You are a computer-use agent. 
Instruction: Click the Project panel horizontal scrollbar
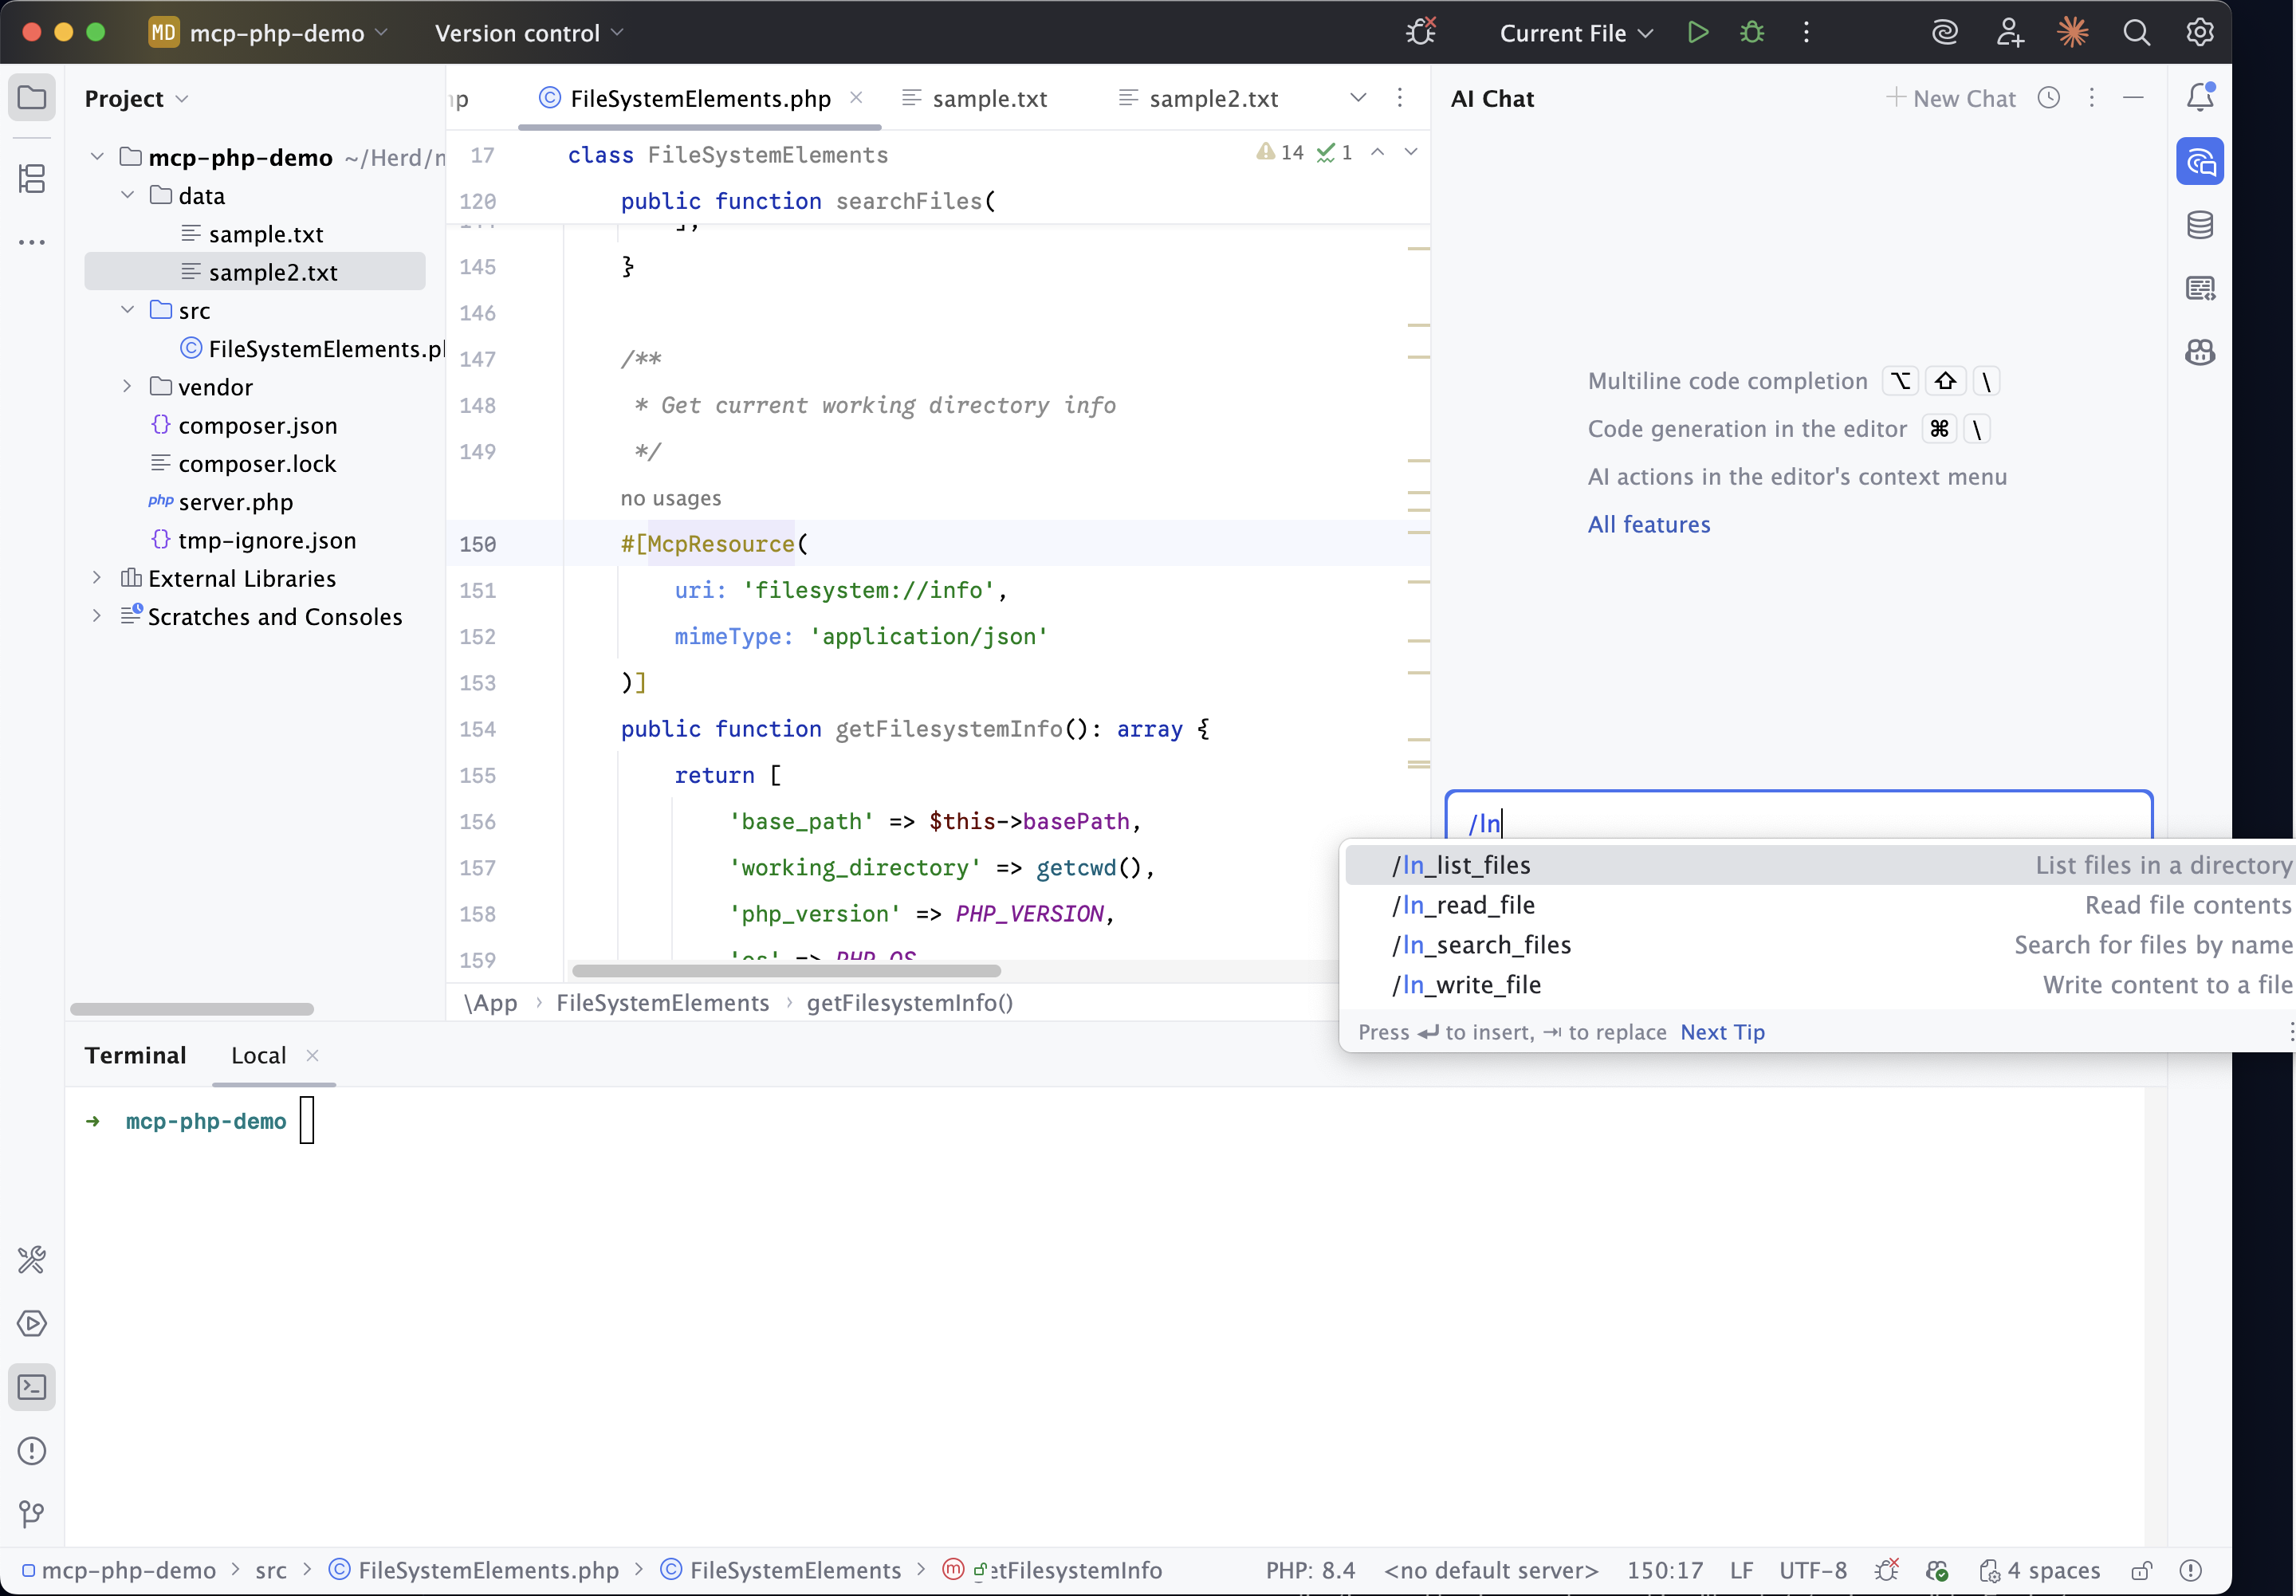(x=192, y=1009)
